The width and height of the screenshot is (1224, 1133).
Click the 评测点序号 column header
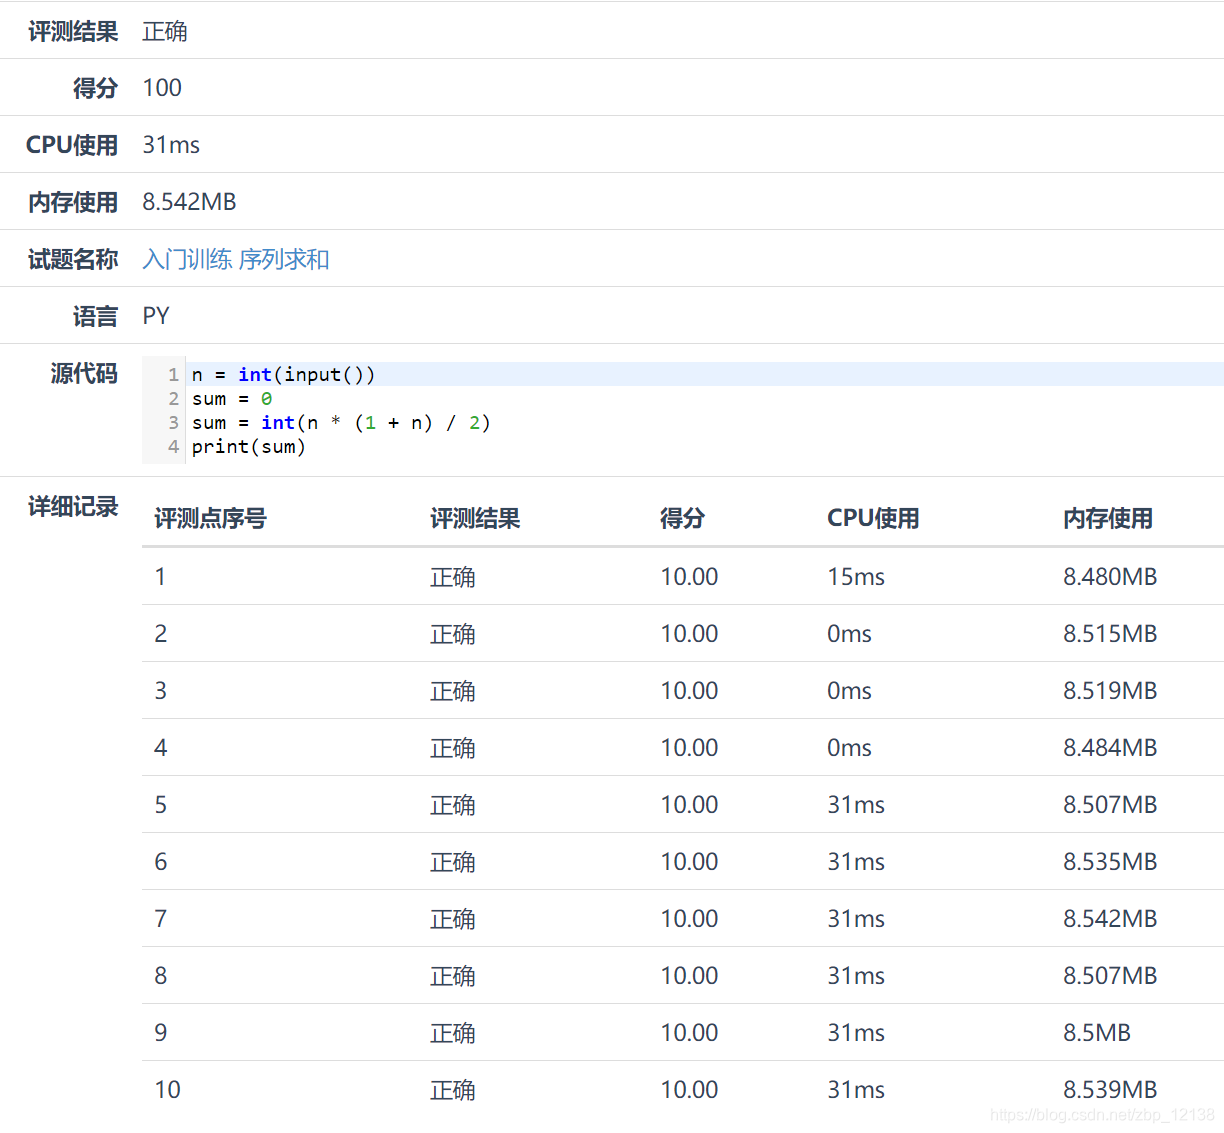210,518
